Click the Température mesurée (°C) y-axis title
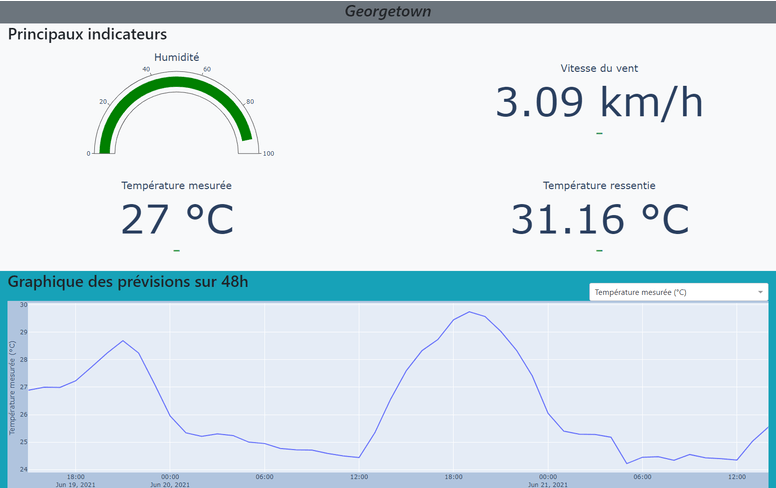Viewport: 776px width, 488px height. coord(12,388)
